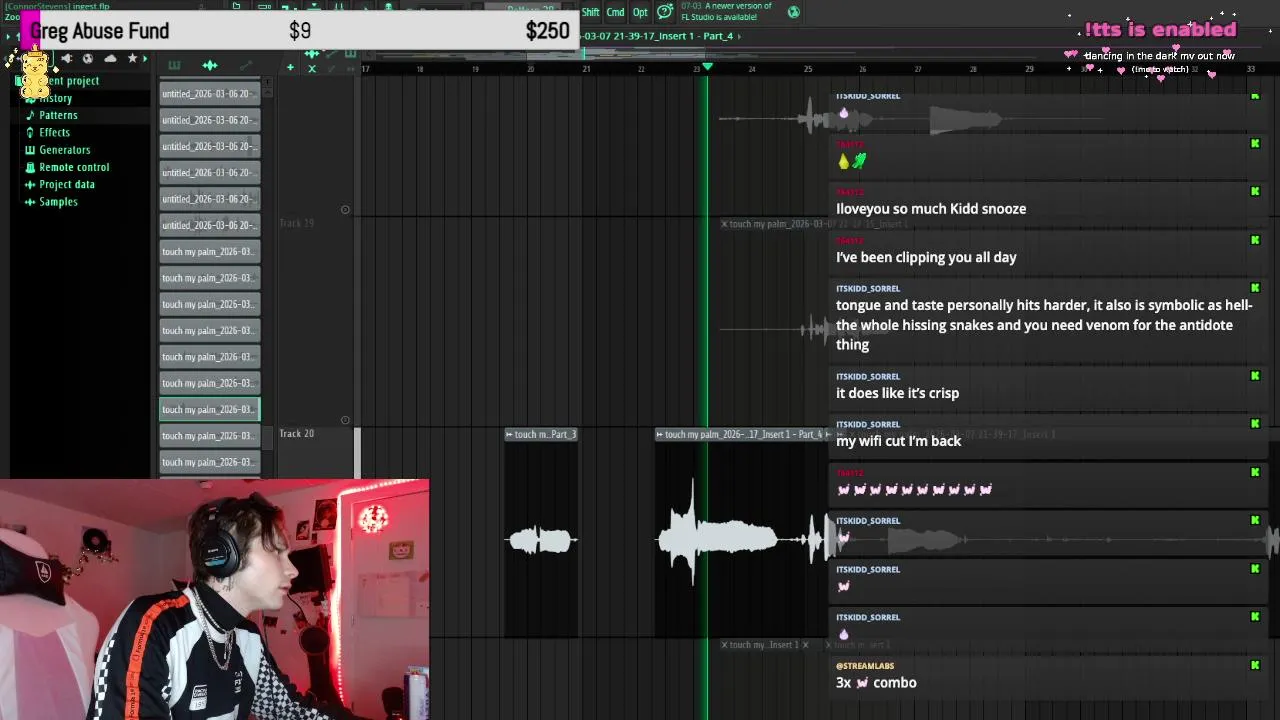Click bar 18 on the playlist ruler
This screenshot has height=720, width=1280.
click(x=420, y=69)
